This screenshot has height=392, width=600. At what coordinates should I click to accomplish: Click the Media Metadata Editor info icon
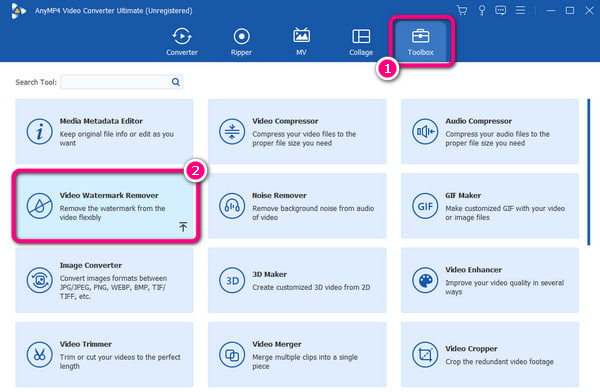[x=39, y=131]
